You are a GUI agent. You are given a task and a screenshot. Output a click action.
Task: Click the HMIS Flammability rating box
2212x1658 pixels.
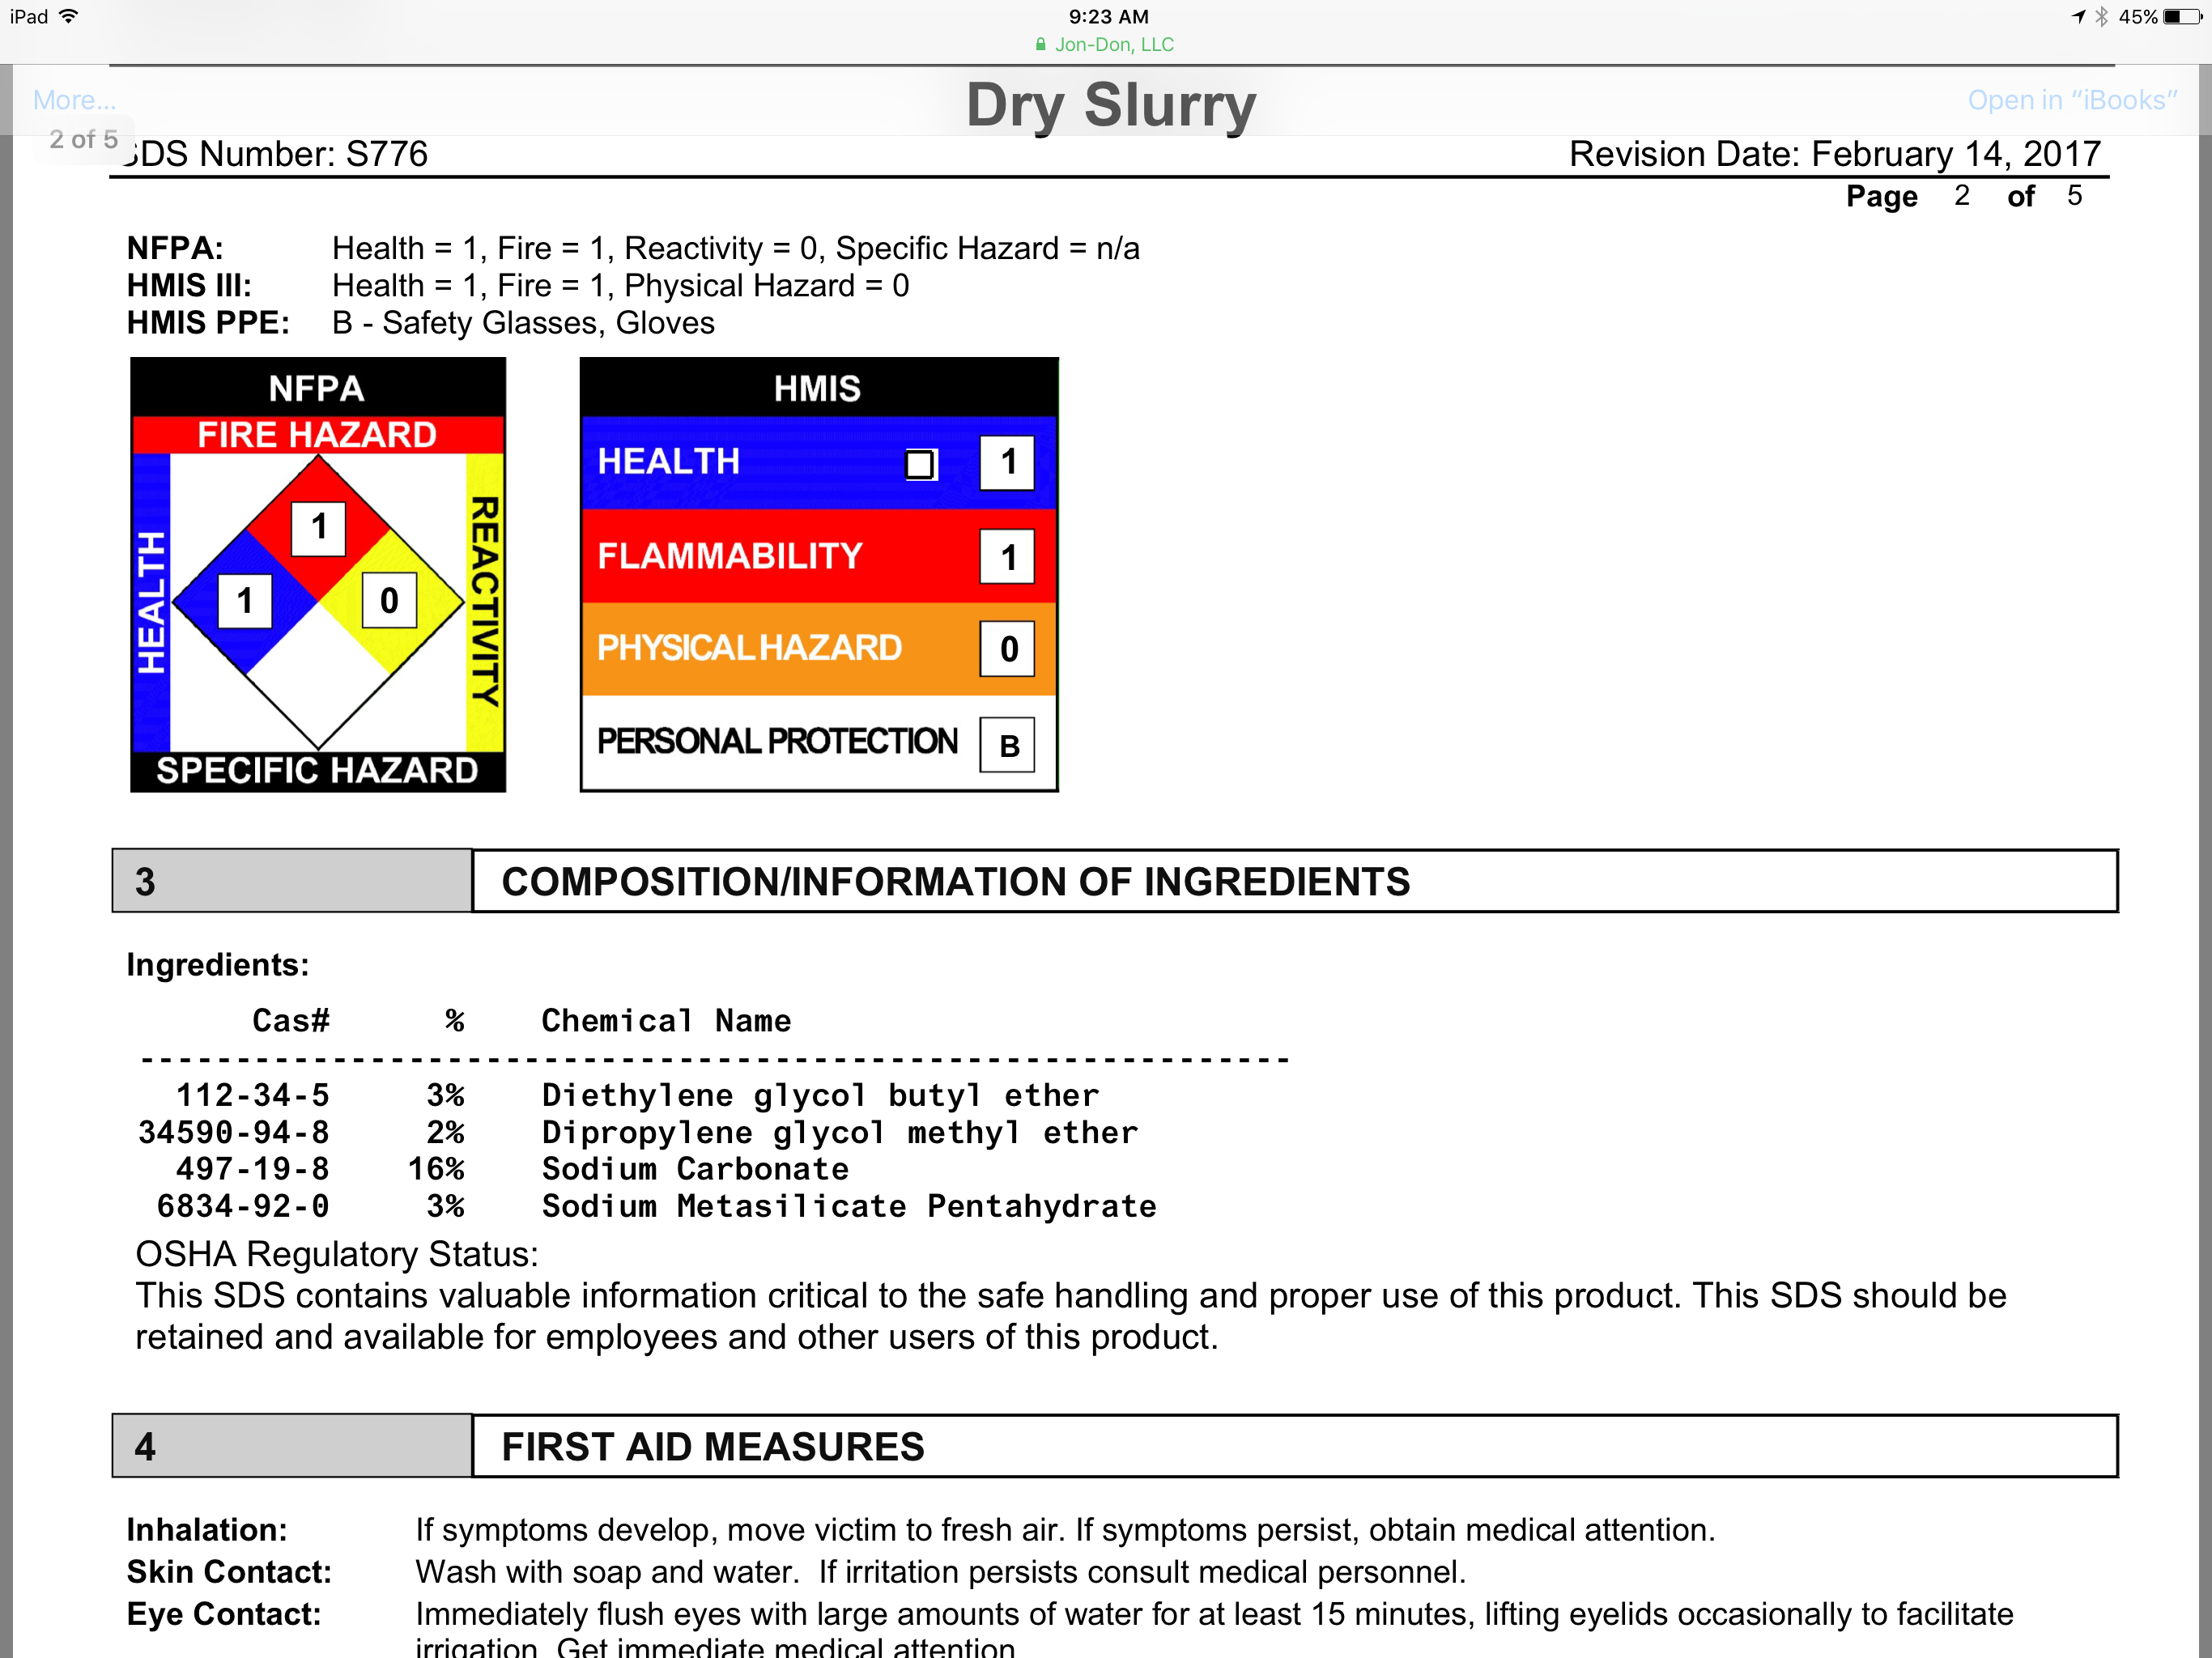coord(1007,557)
